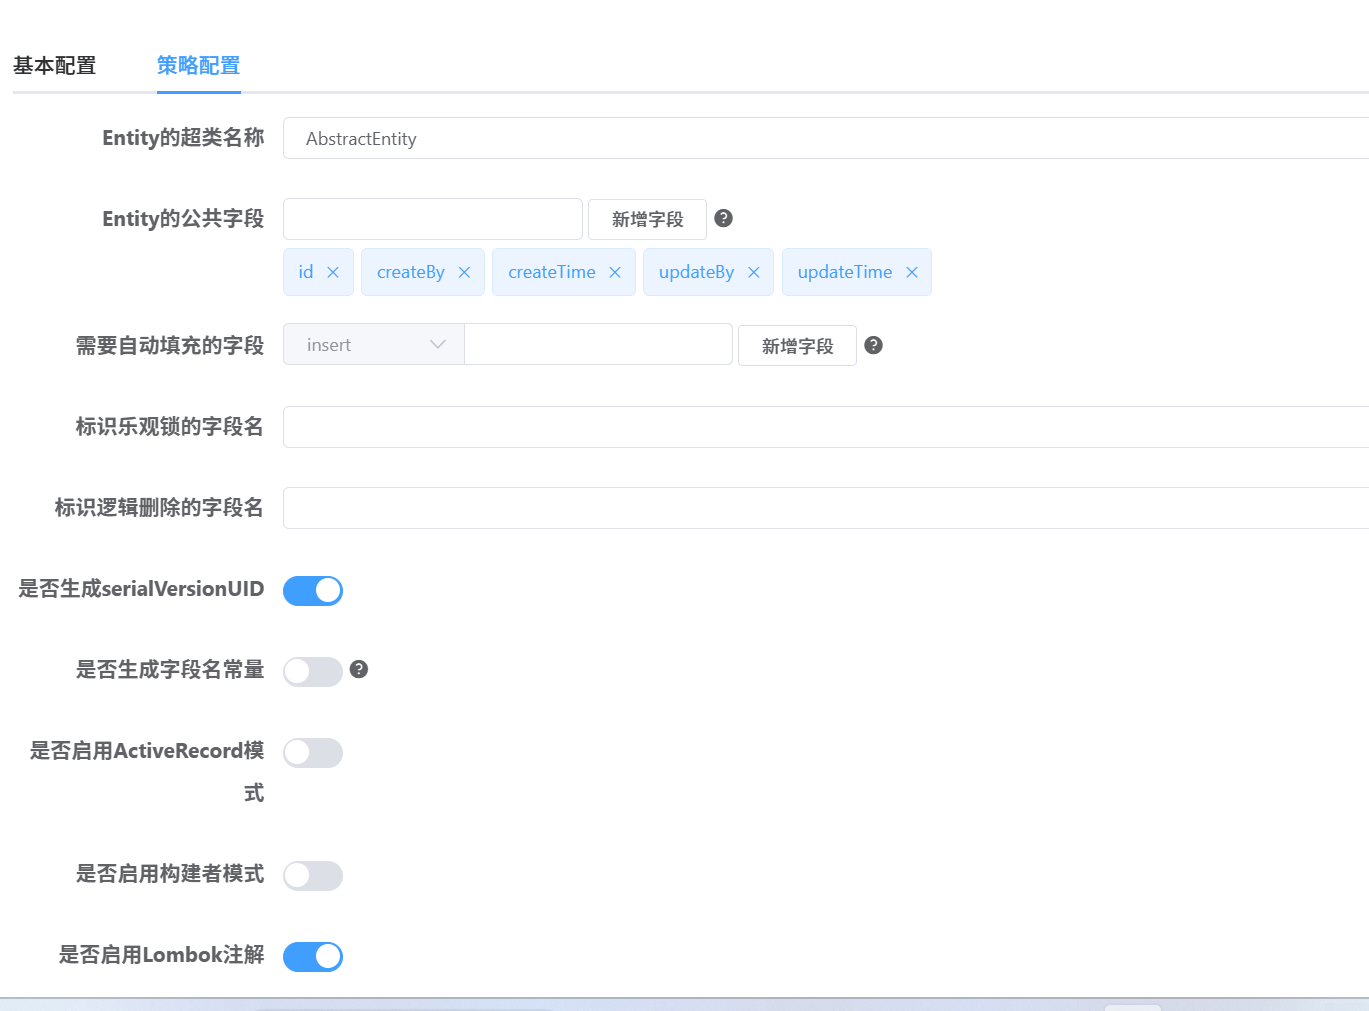Click 新增字段 for Entity common fields
Viewport: 1369px width, 1011px height.
(646, 219)
